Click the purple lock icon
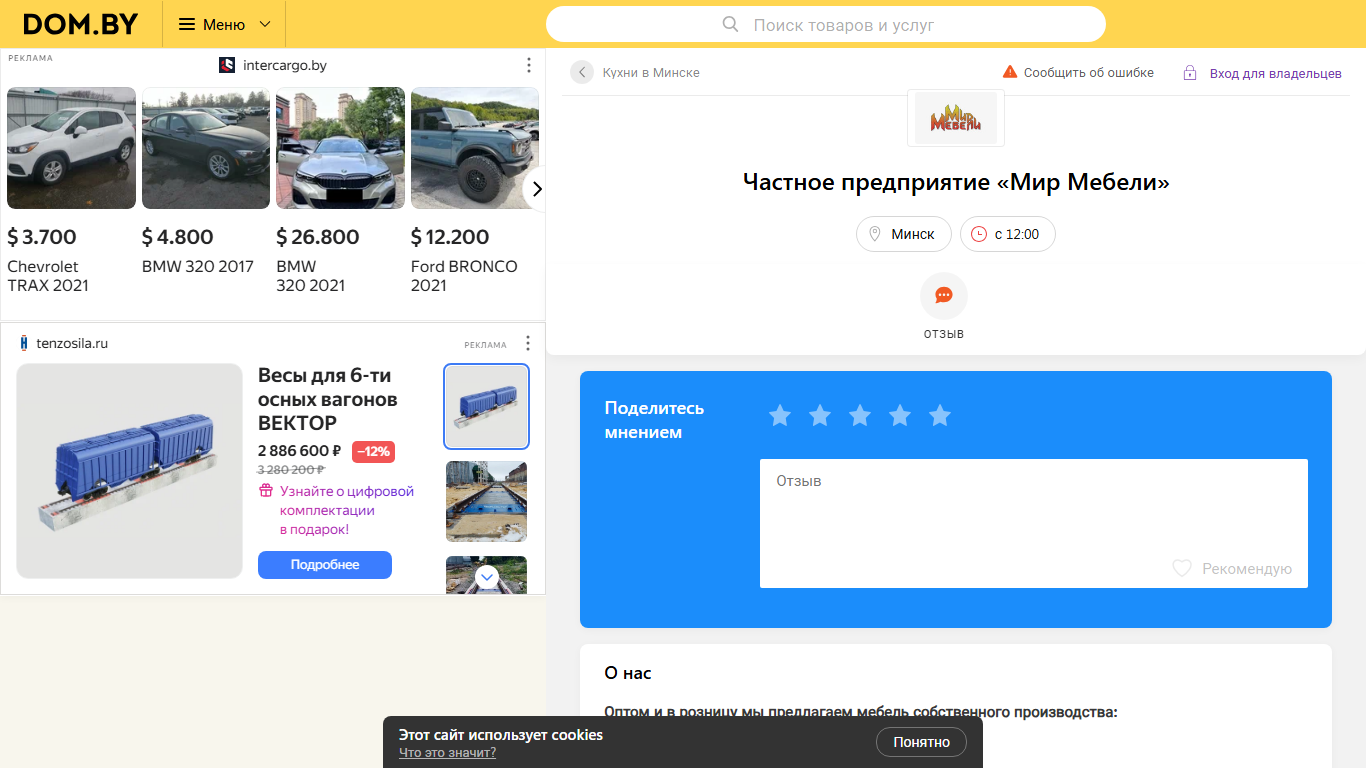1366x768 pixels. (1190, 73)
